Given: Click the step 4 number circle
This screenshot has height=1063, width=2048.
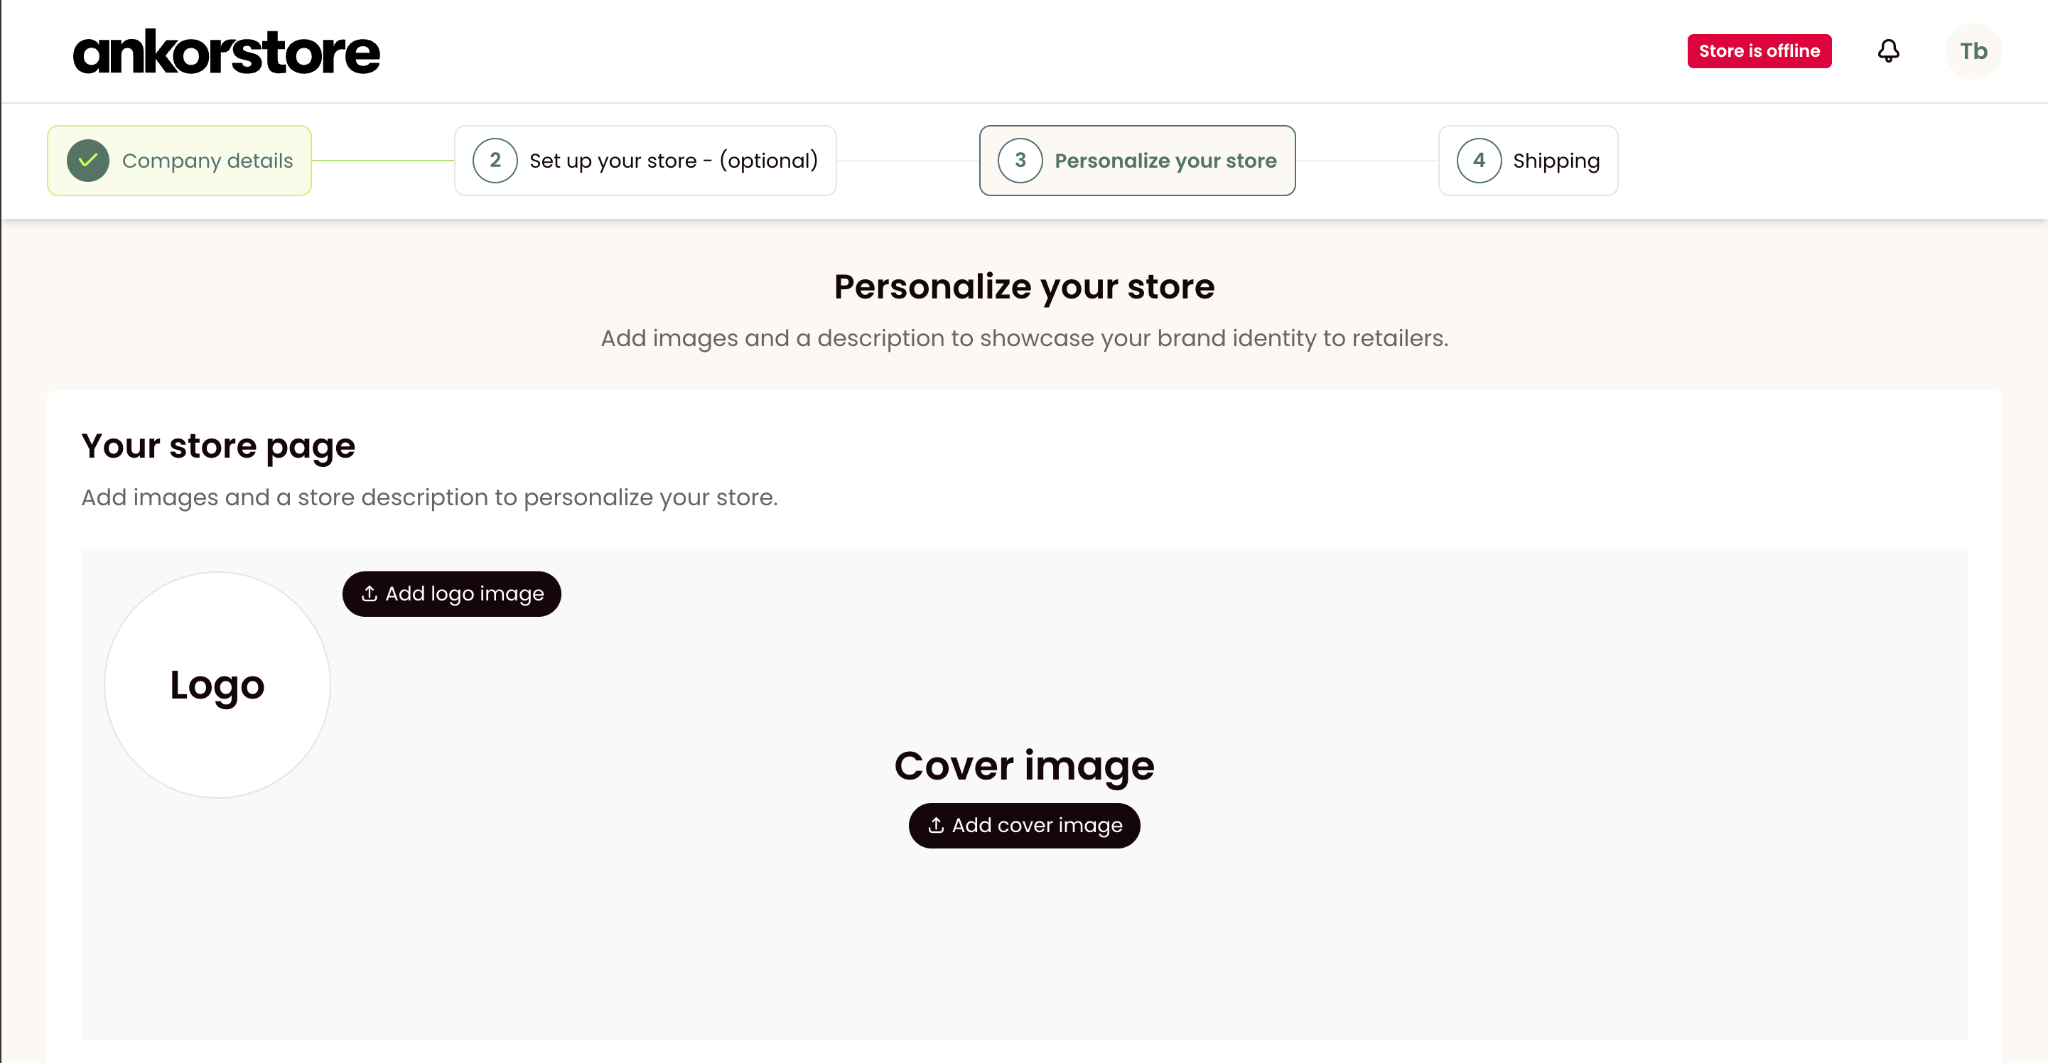Looking at the screenshot, I should tap(1479, 160).
